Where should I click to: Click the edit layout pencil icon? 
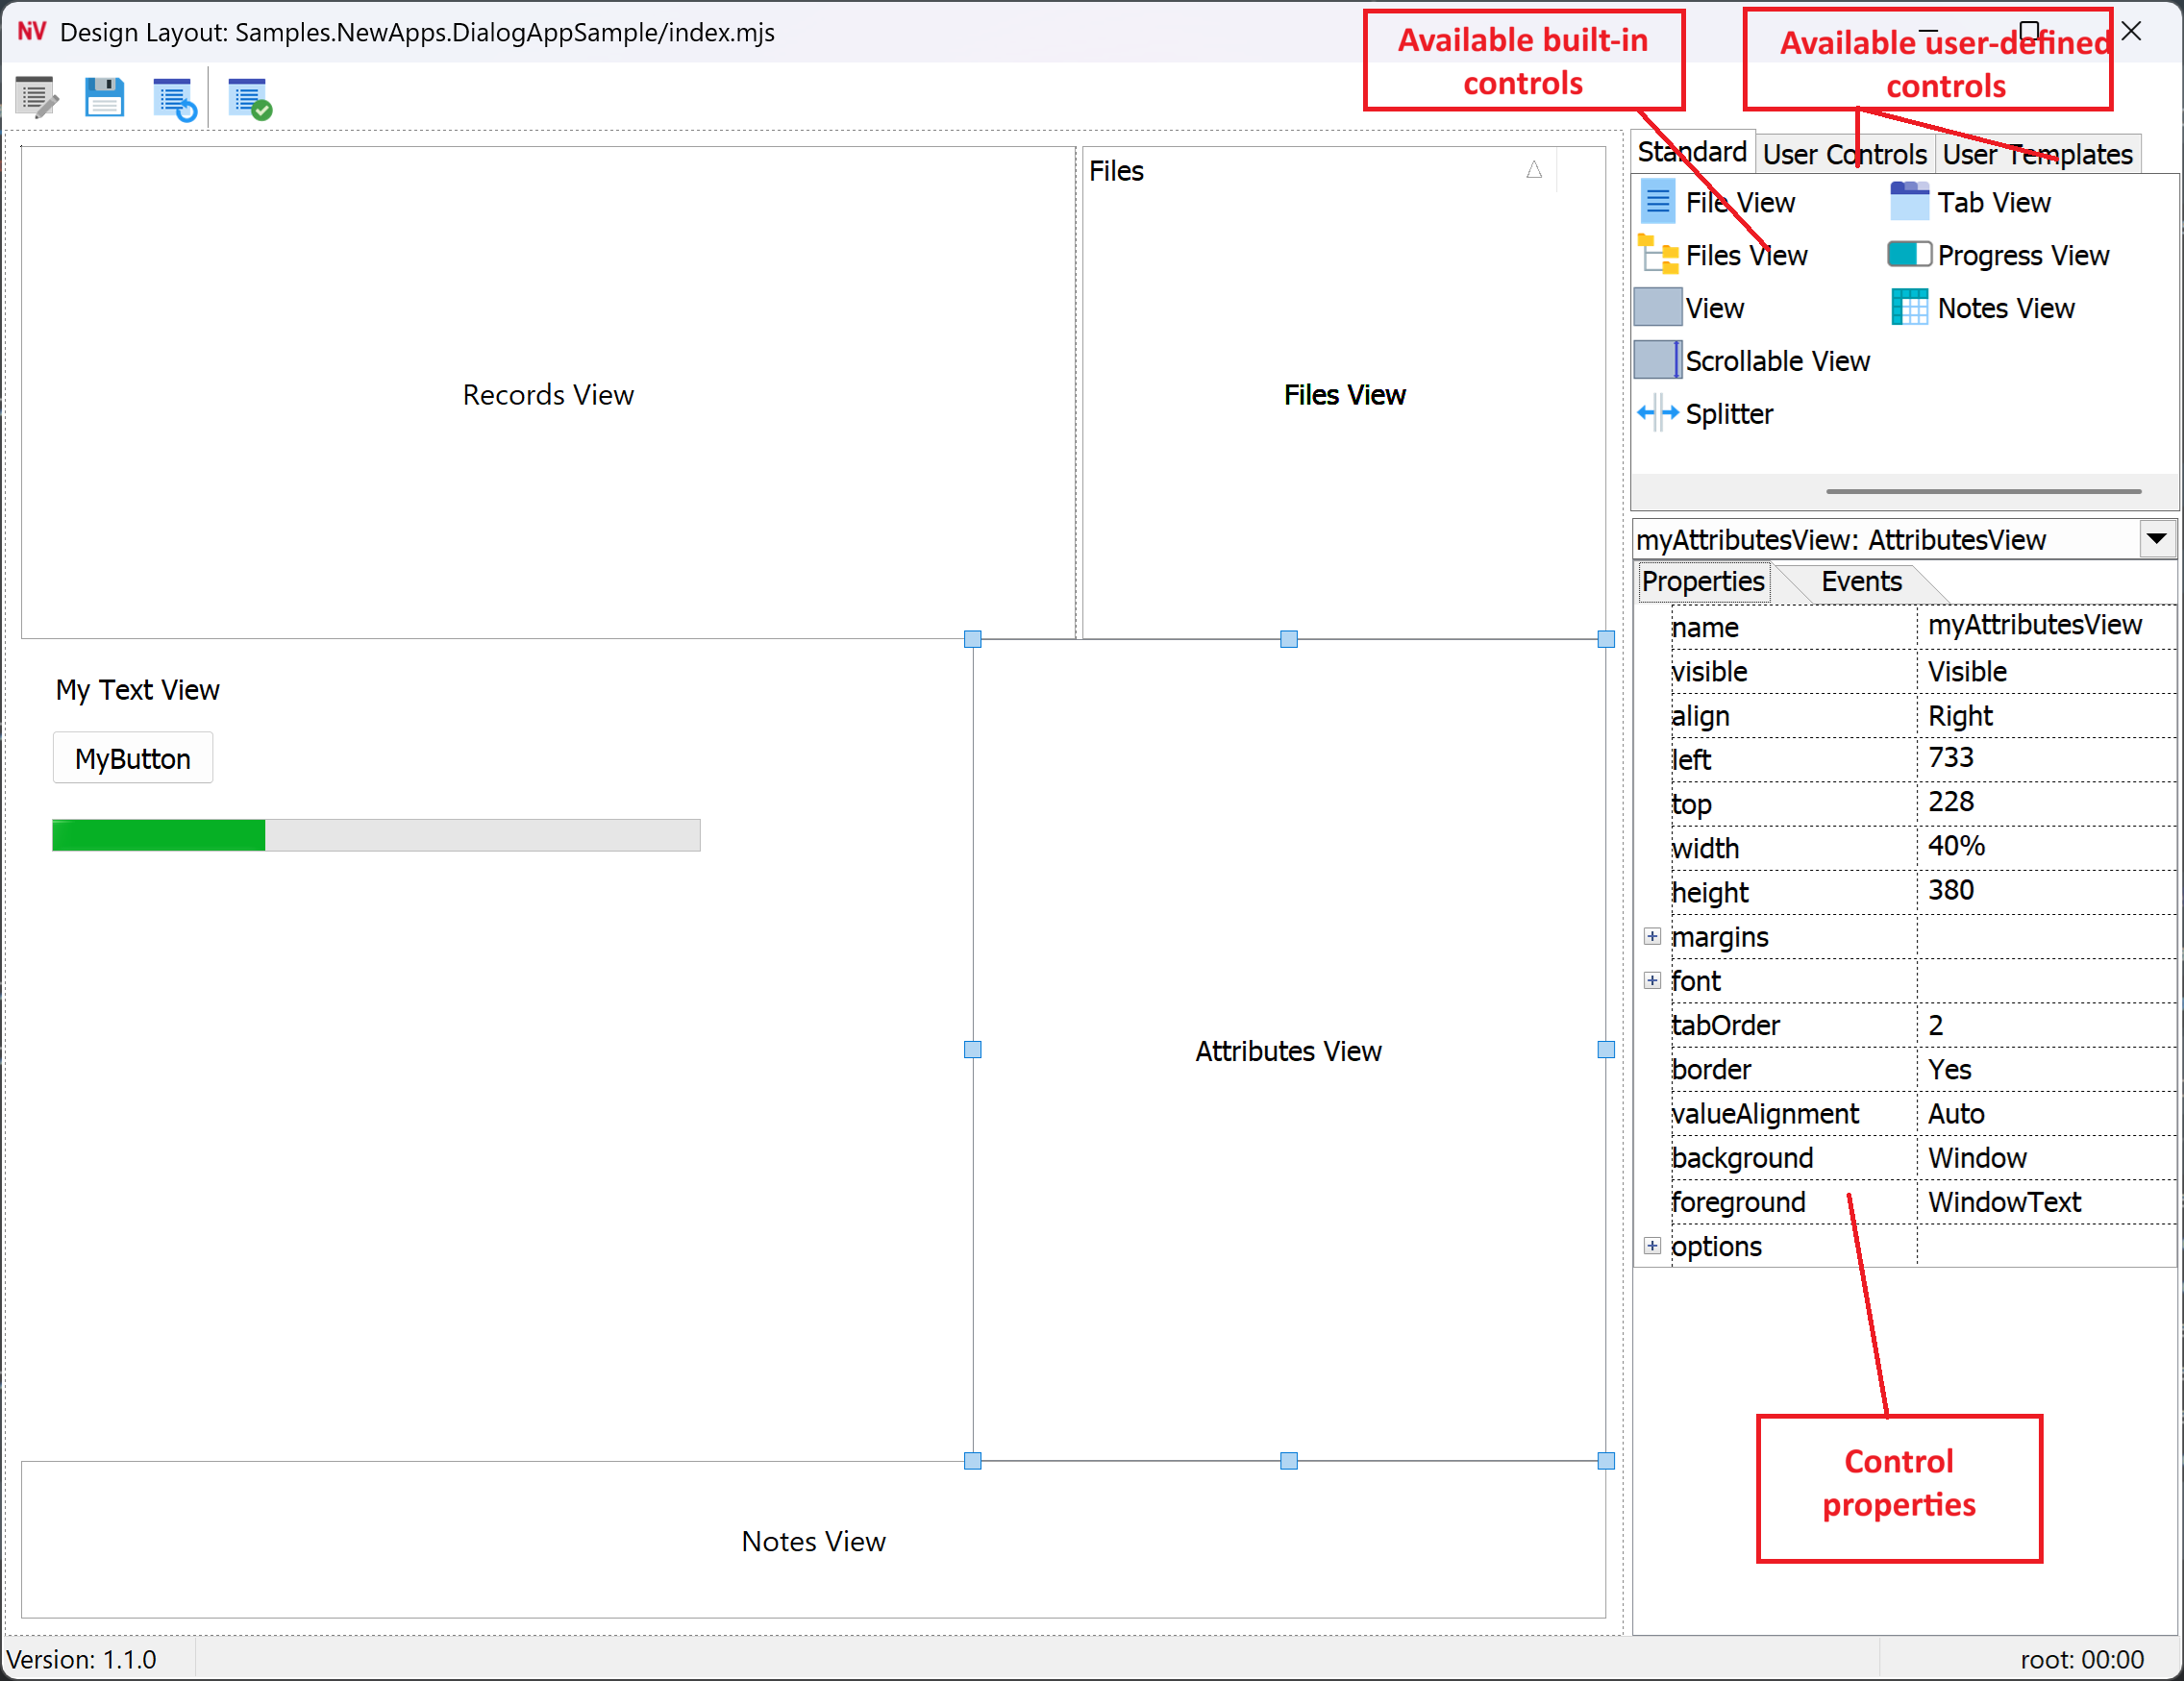point(37,98)
